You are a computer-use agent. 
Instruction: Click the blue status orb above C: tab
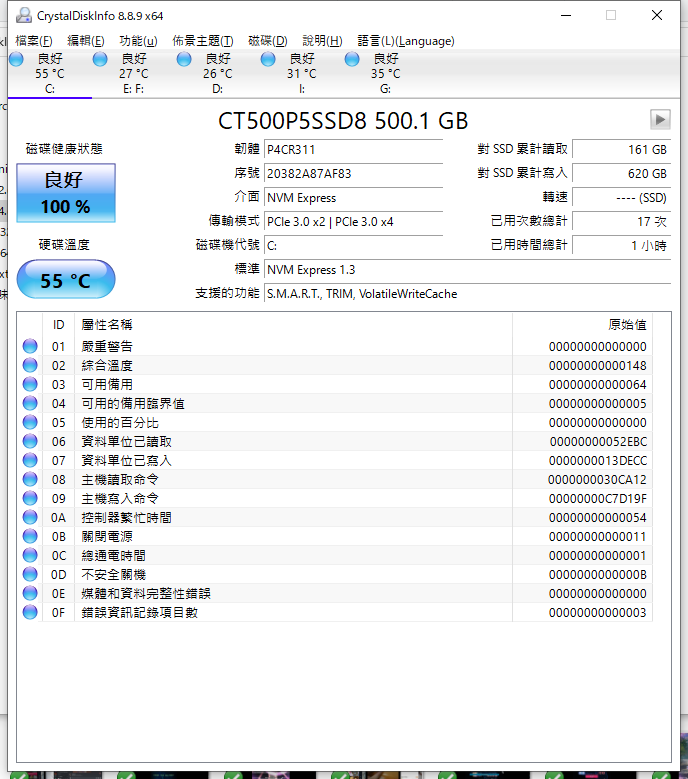[x=16, y=59]
